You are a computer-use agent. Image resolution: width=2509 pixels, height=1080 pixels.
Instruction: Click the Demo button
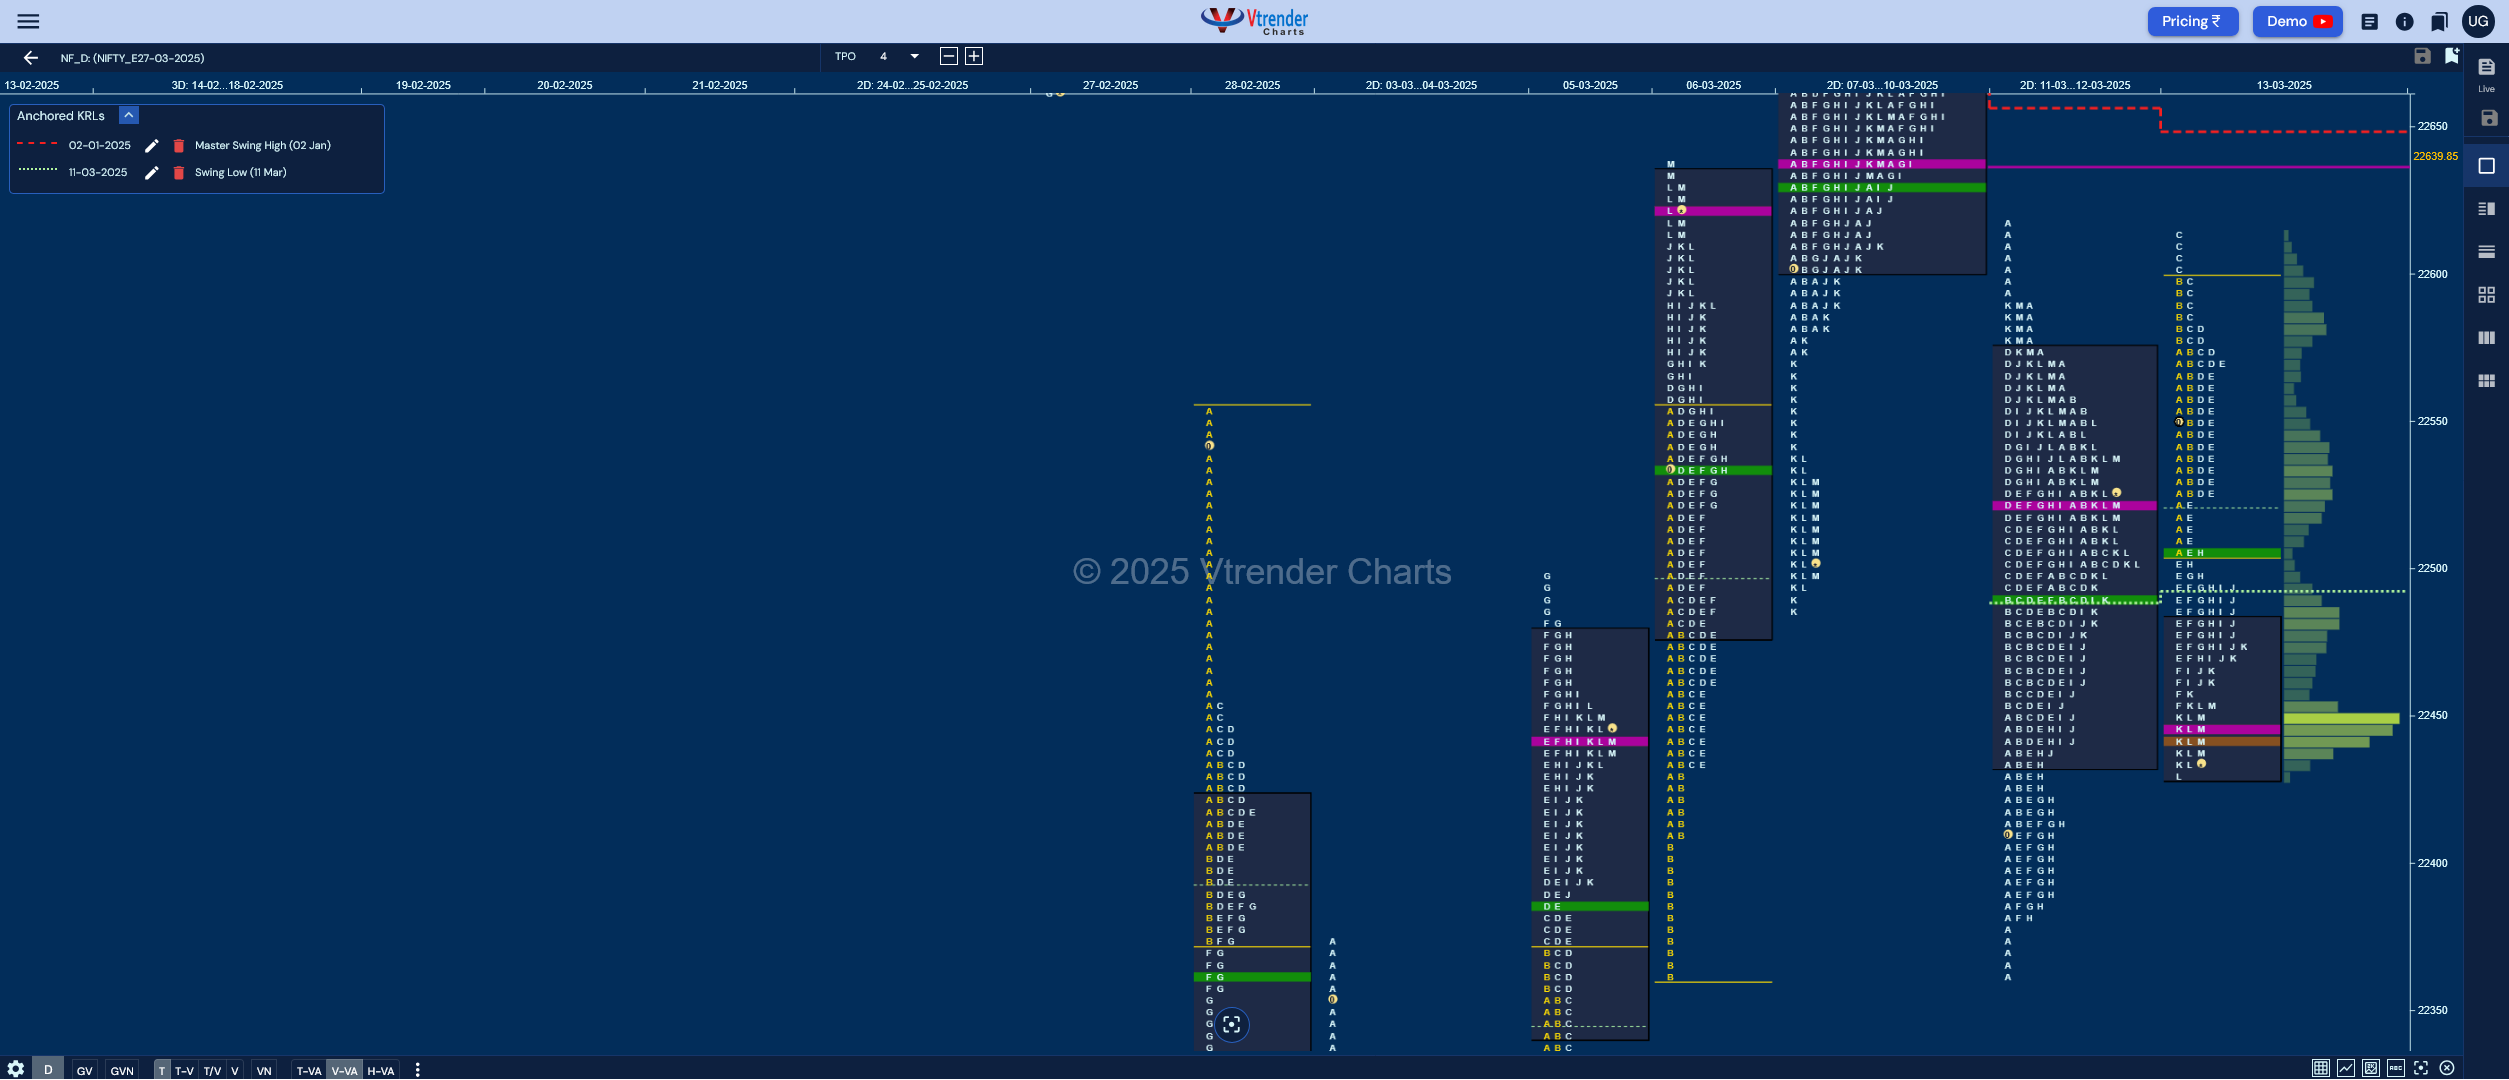2298,21
